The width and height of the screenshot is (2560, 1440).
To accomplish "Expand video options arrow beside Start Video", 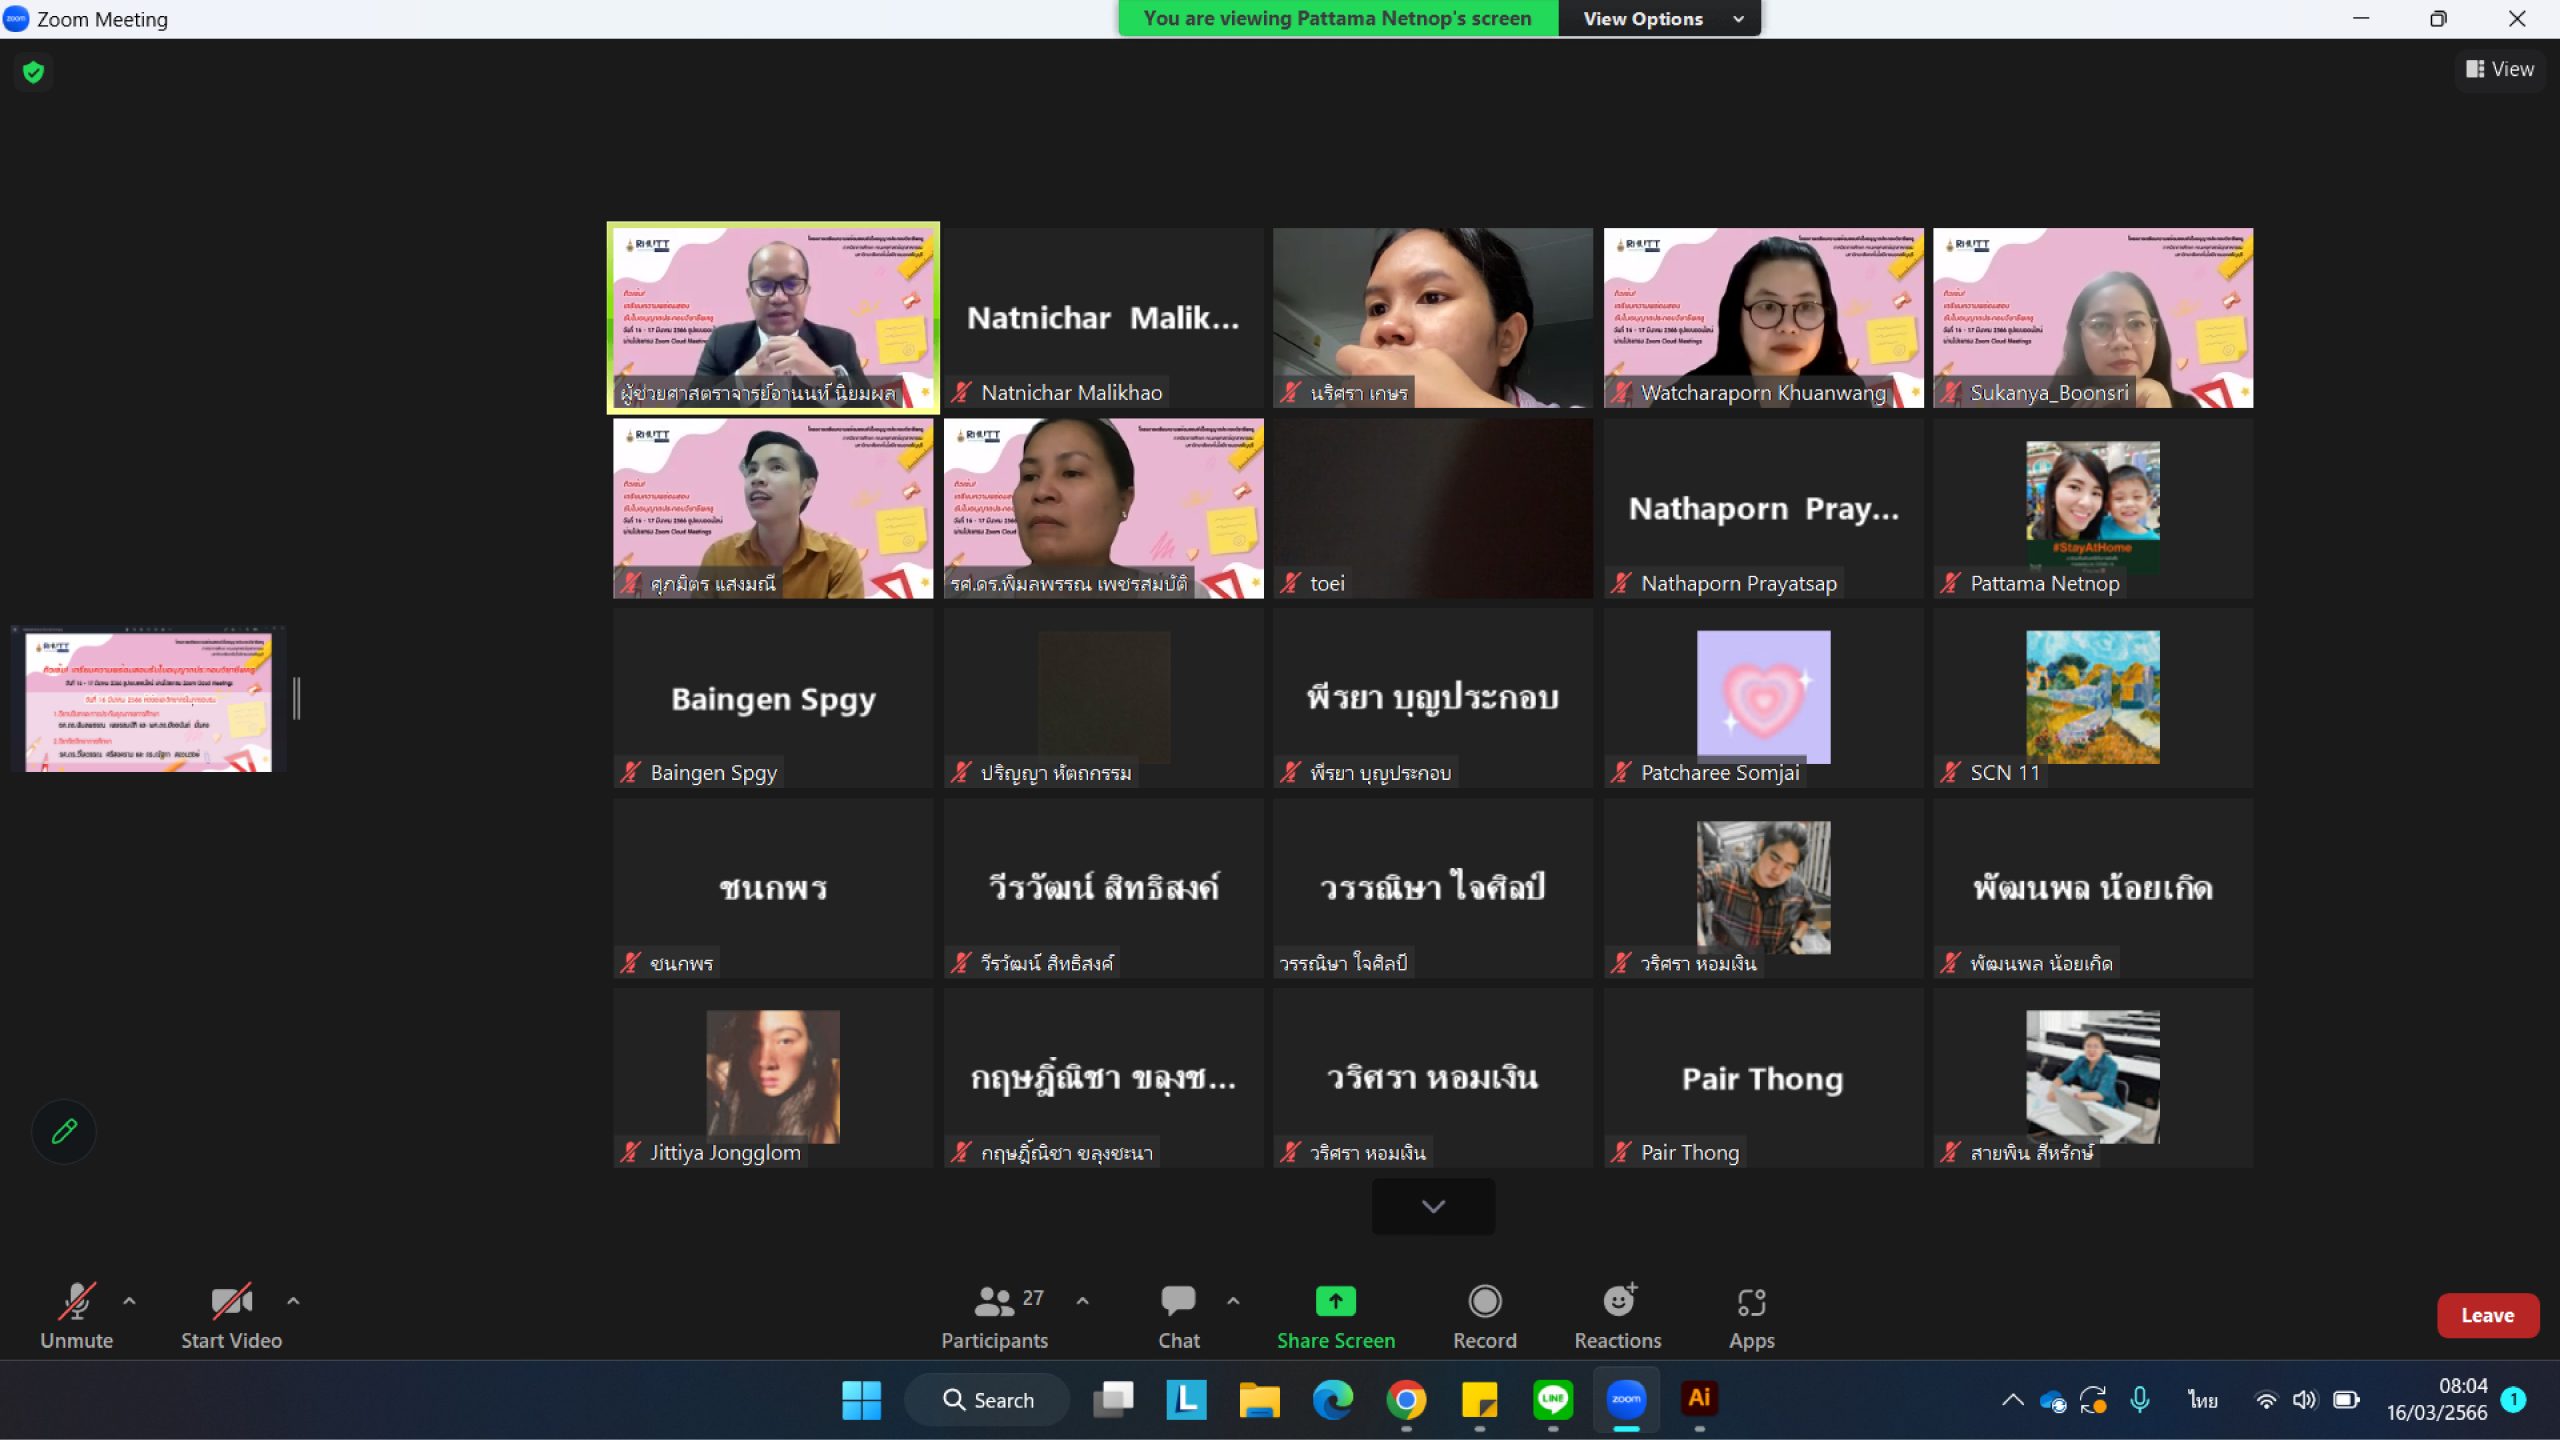I will 293,1301.
